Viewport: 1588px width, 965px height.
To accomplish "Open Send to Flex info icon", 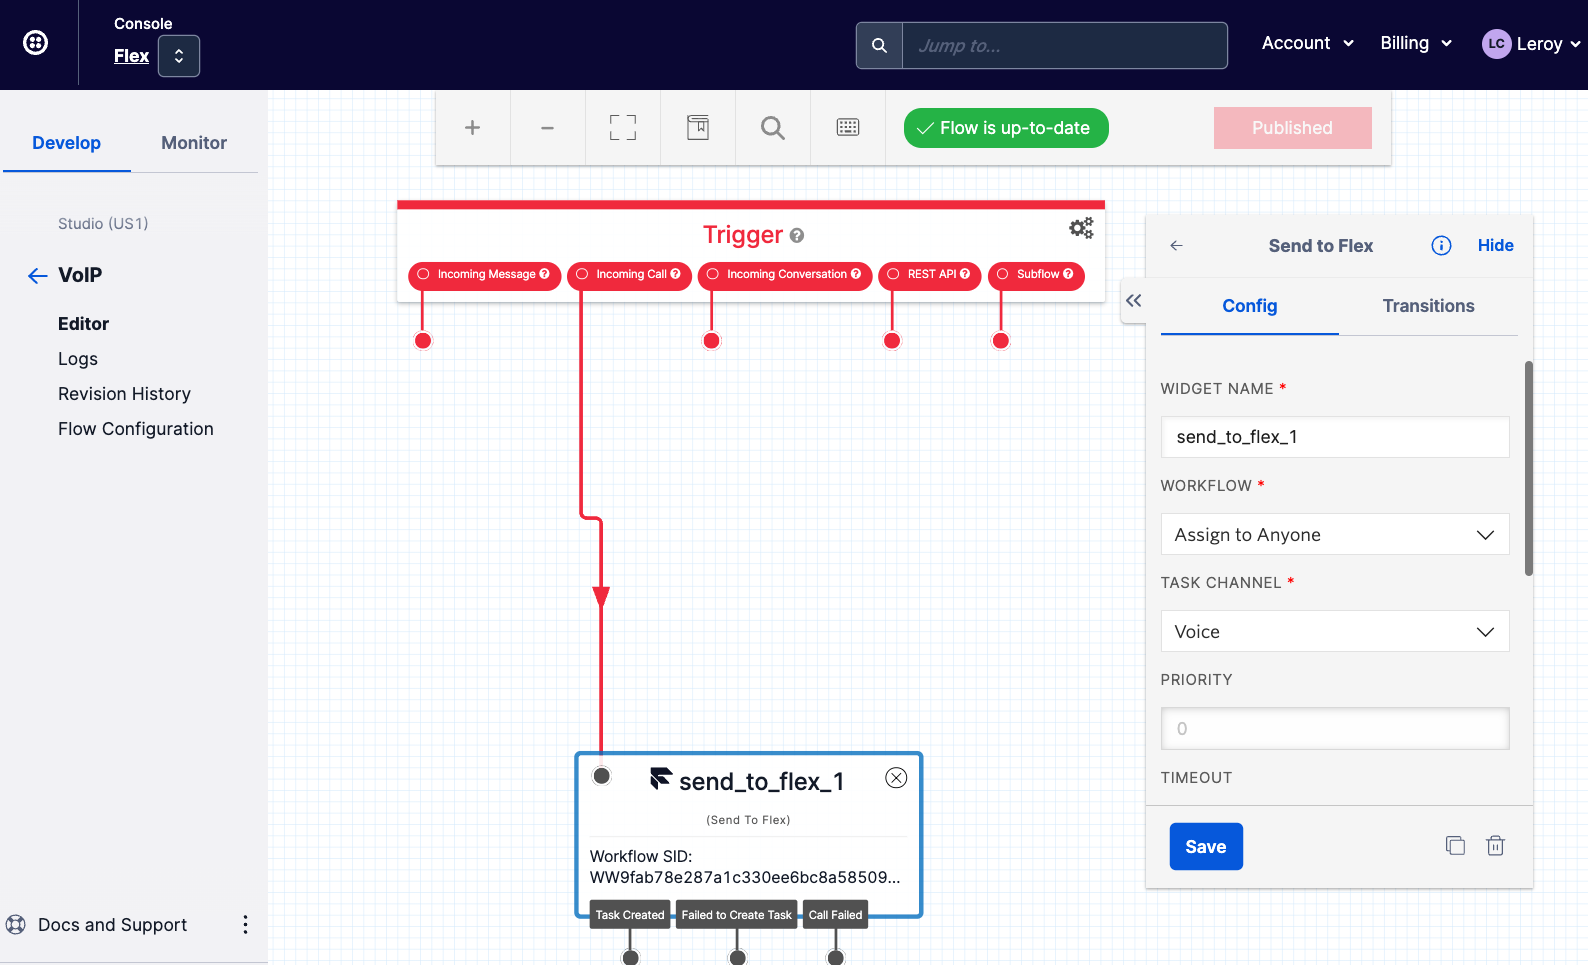I will click(1441, 246).
